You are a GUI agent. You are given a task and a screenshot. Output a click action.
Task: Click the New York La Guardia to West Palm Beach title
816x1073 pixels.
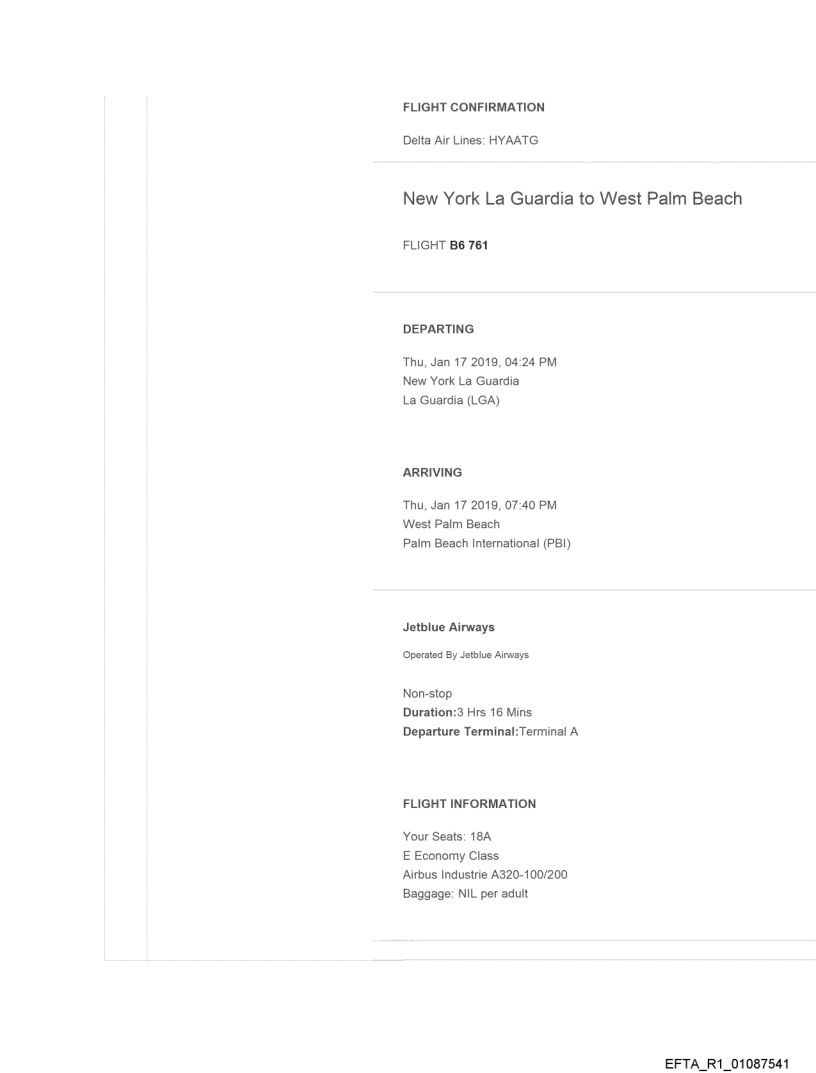(572, 199)
